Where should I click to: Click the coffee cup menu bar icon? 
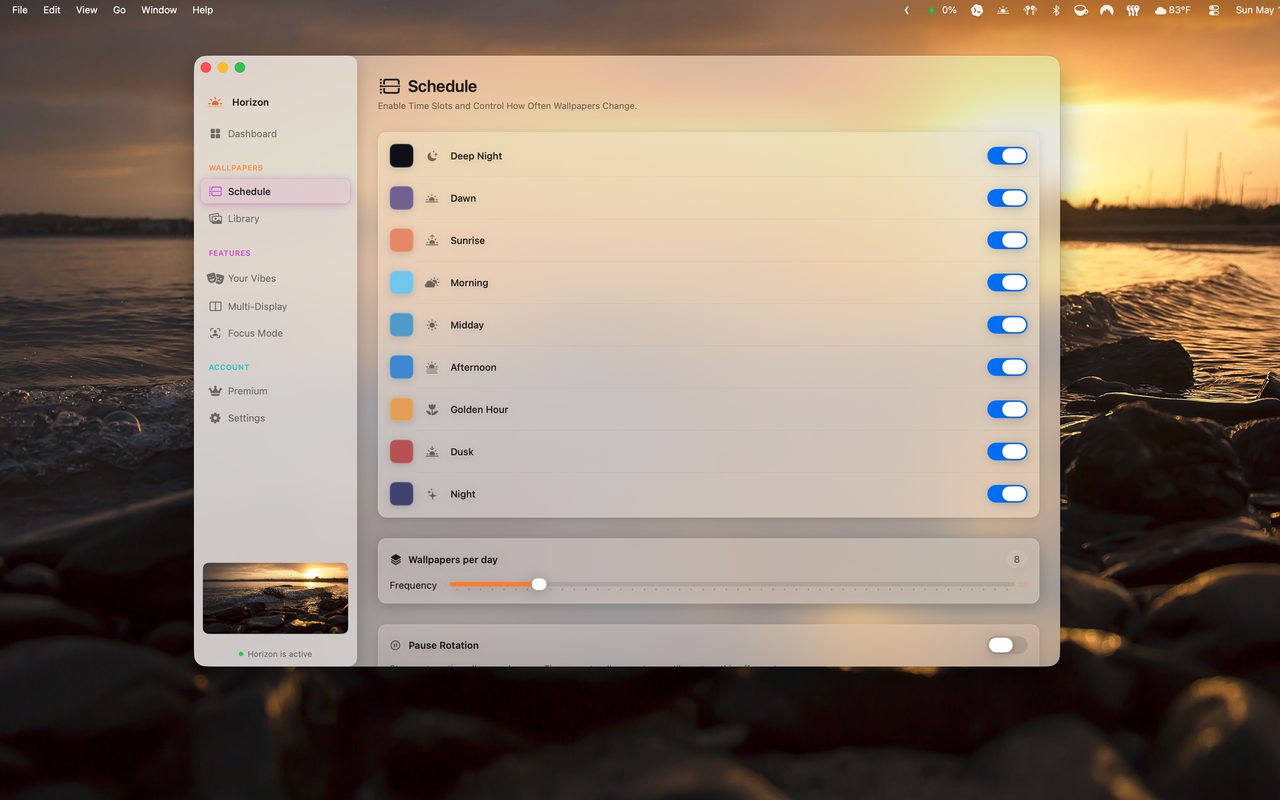click(x=1081, y=10)
